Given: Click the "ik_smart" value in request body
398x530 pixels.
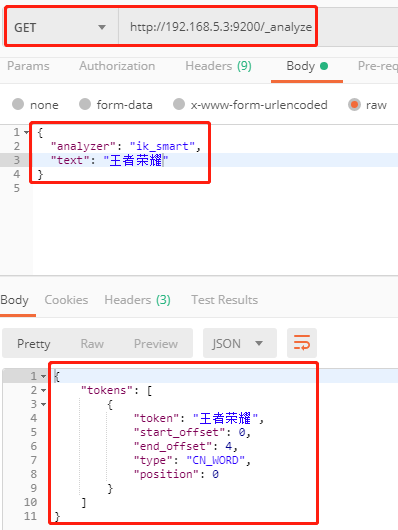Looking at the screenshot, I should pyautogui.click(x=162, y=146).
